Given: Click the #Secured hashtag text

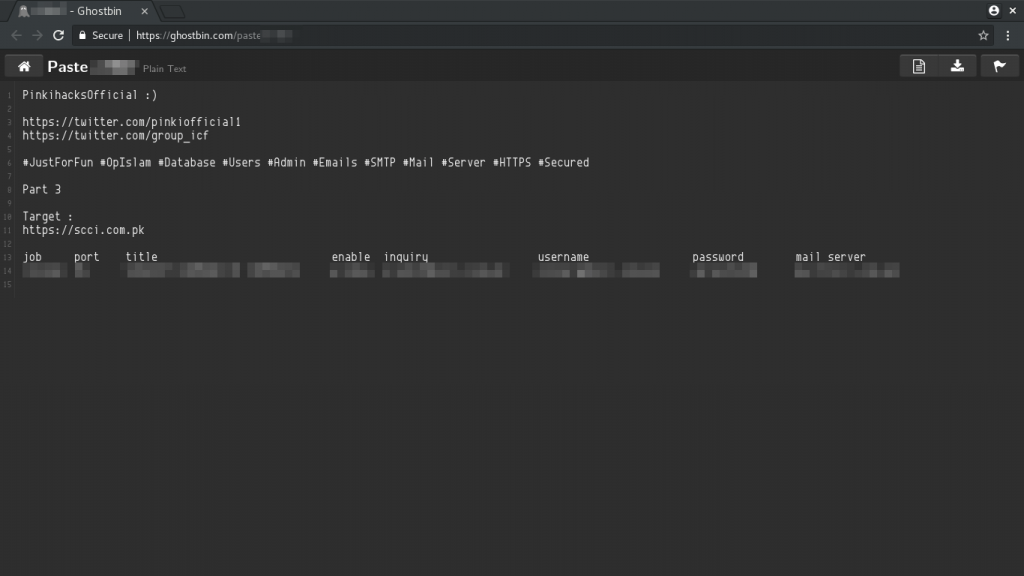Looking at the screenshot, I should [564, 163].
